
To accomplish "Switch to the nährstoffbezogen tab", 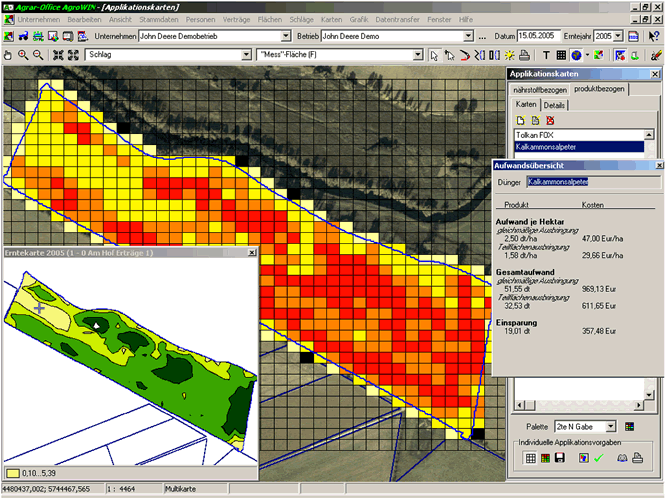I will pos(539,90).
